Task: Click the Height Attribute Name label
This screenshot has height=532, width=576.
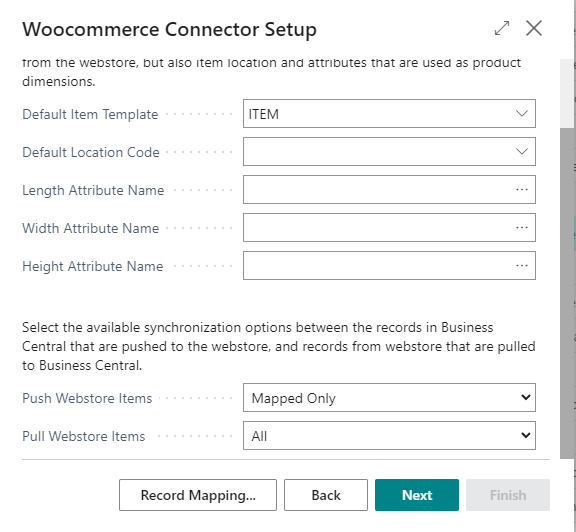Action: click(93, 266)
